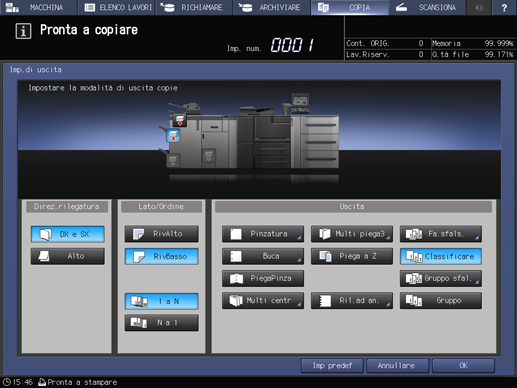This screenshot has width=517, height=388.
Task: Open the RICHIAMARE tab
Action: [194, 7]
